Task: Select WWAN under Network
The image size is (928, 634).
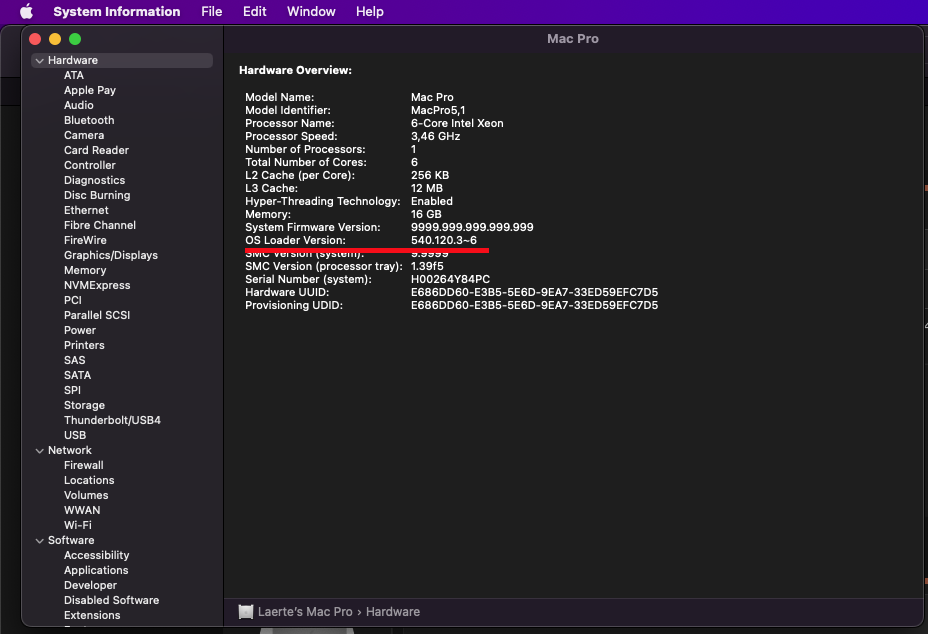Action: (x=82, y=510)
